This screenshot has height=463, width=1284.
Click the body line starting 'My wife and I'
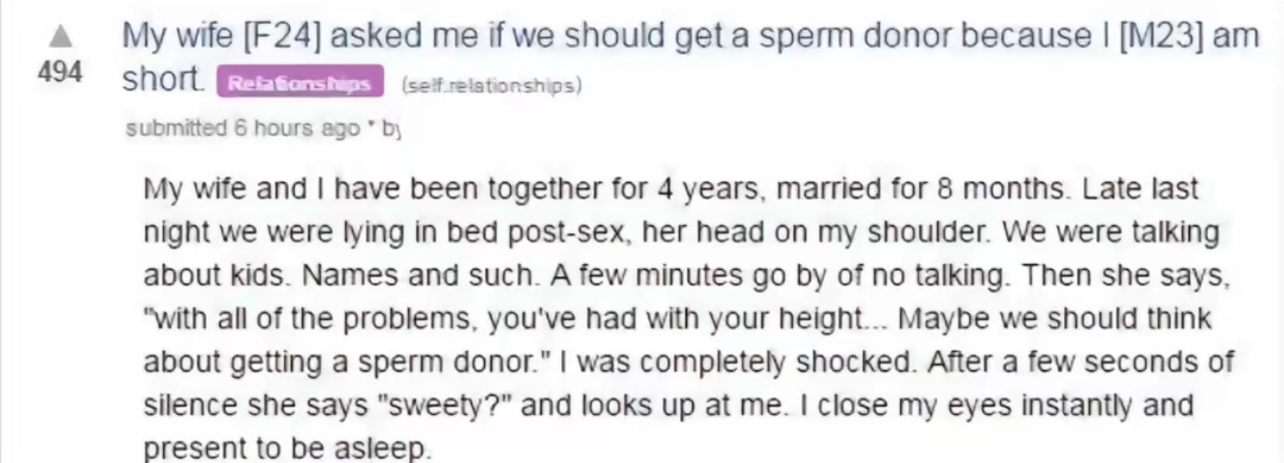[671, 189]
